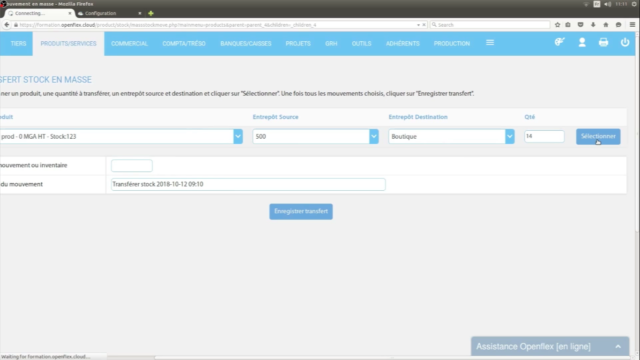Click the Sélectionner button
This screenshot has width=640, height=360.
pos(598,136)
